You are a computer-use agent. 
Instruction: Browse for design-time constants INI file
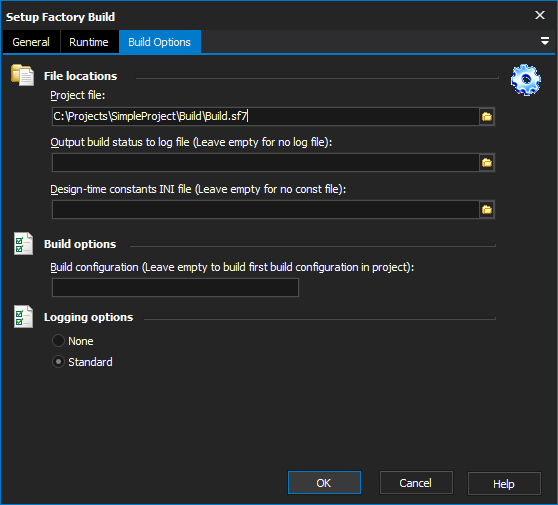point(486,210)
